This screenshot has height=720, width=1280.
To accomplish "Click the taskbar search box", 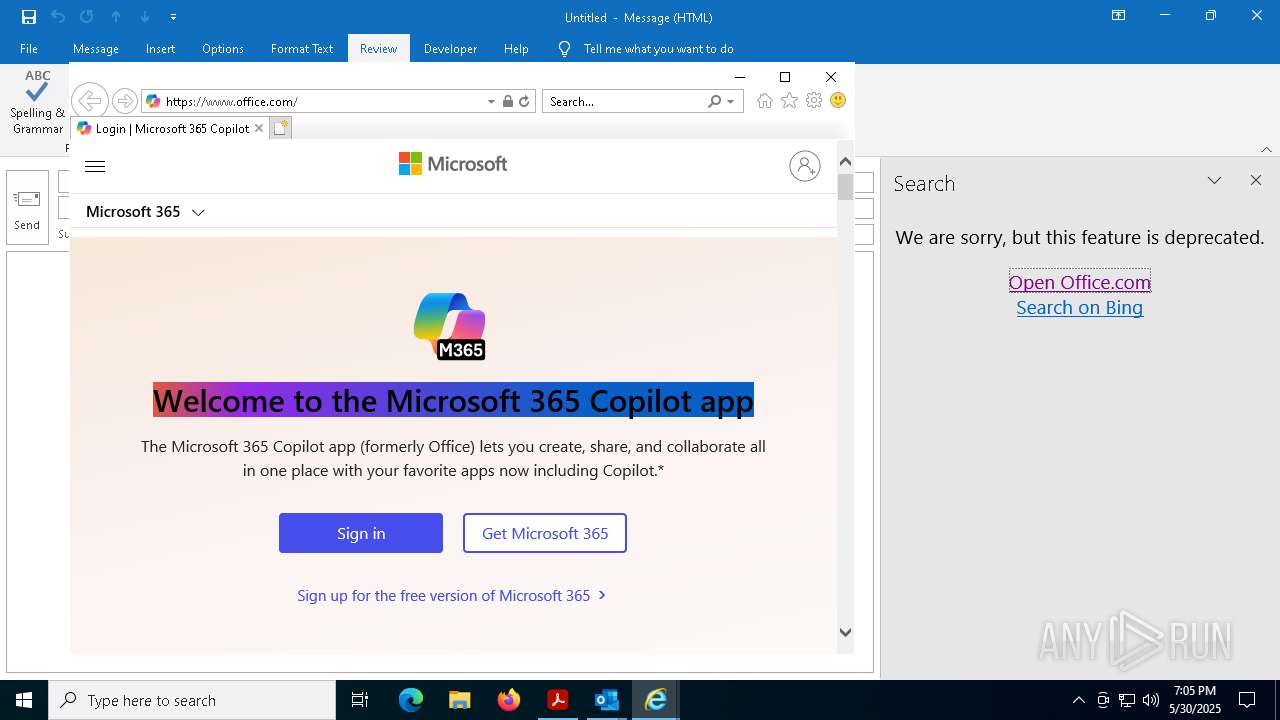I will coord(192,700).
